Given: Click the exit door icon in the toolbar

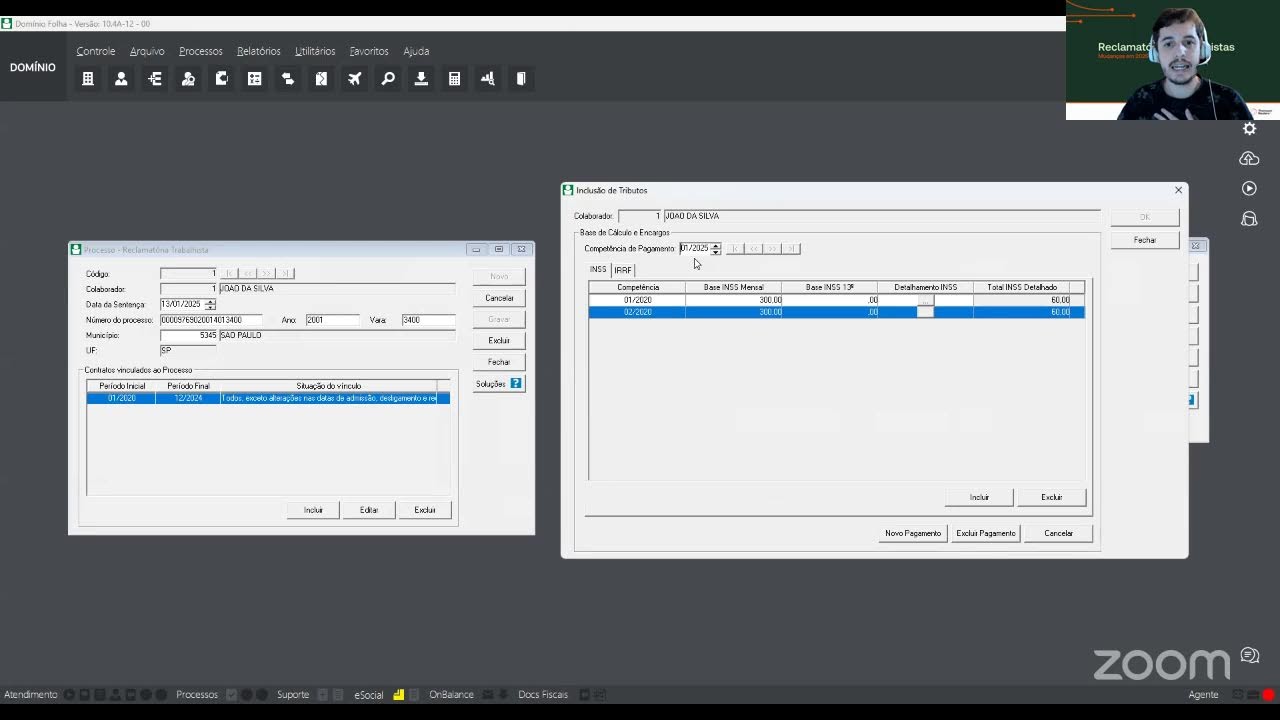Looking at the screenshot, I should pyautogui.click(x=521, y=79).
